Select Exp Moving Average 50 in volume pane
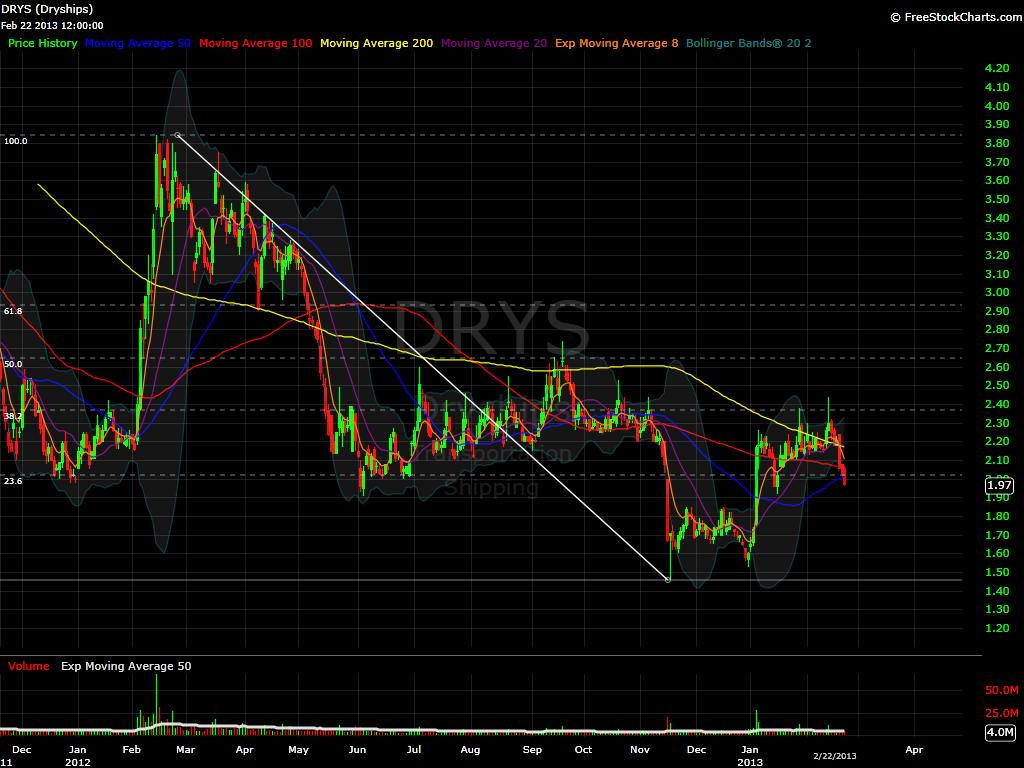 coord(125,665)
